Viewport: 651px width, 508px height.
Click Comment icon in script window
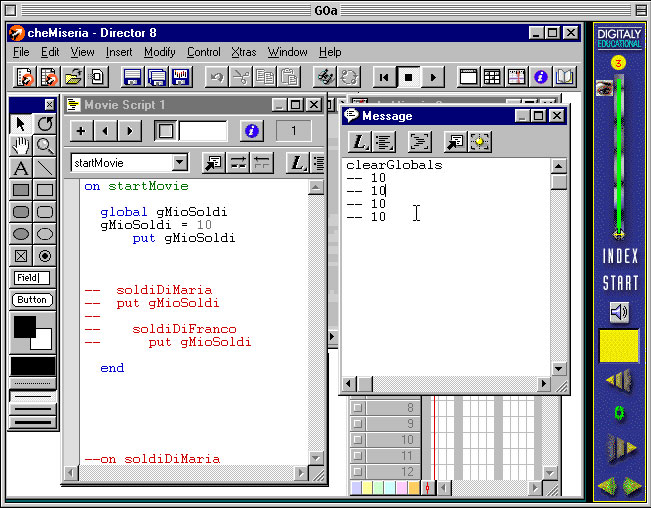[238, 163]
